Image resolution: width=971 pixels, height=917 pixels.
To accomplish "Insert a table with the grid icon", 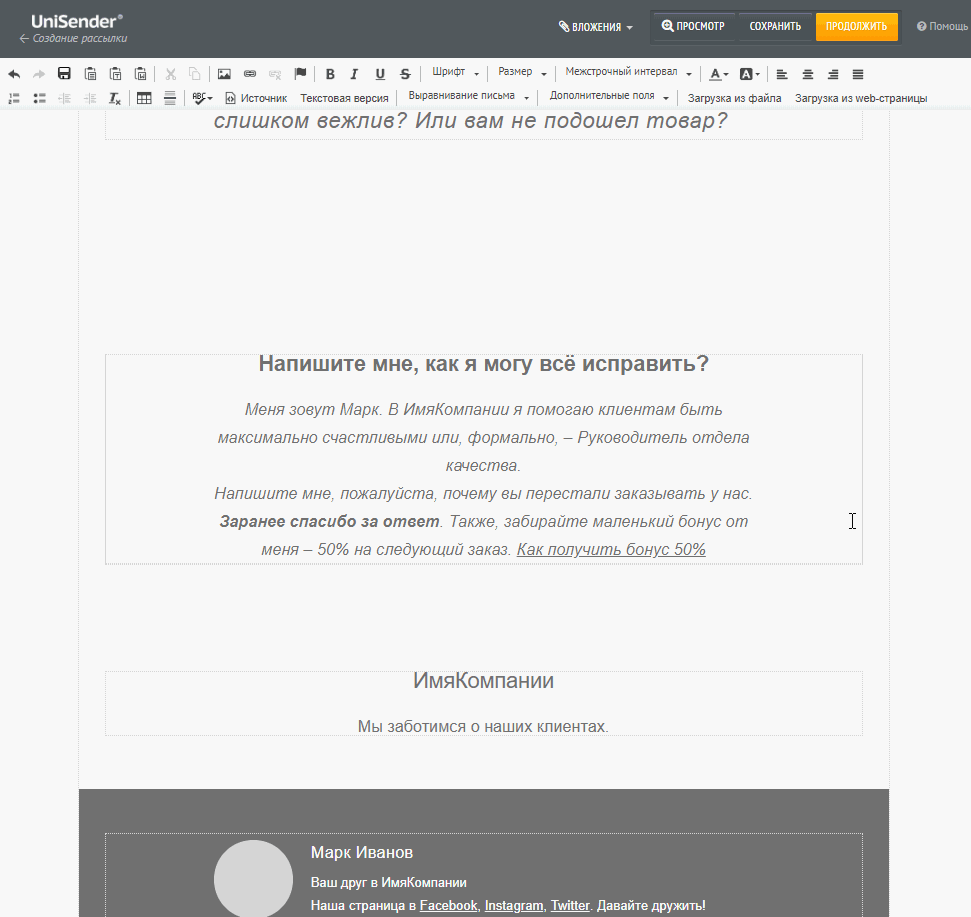I will pyautogui.click(x=144, y=98).
